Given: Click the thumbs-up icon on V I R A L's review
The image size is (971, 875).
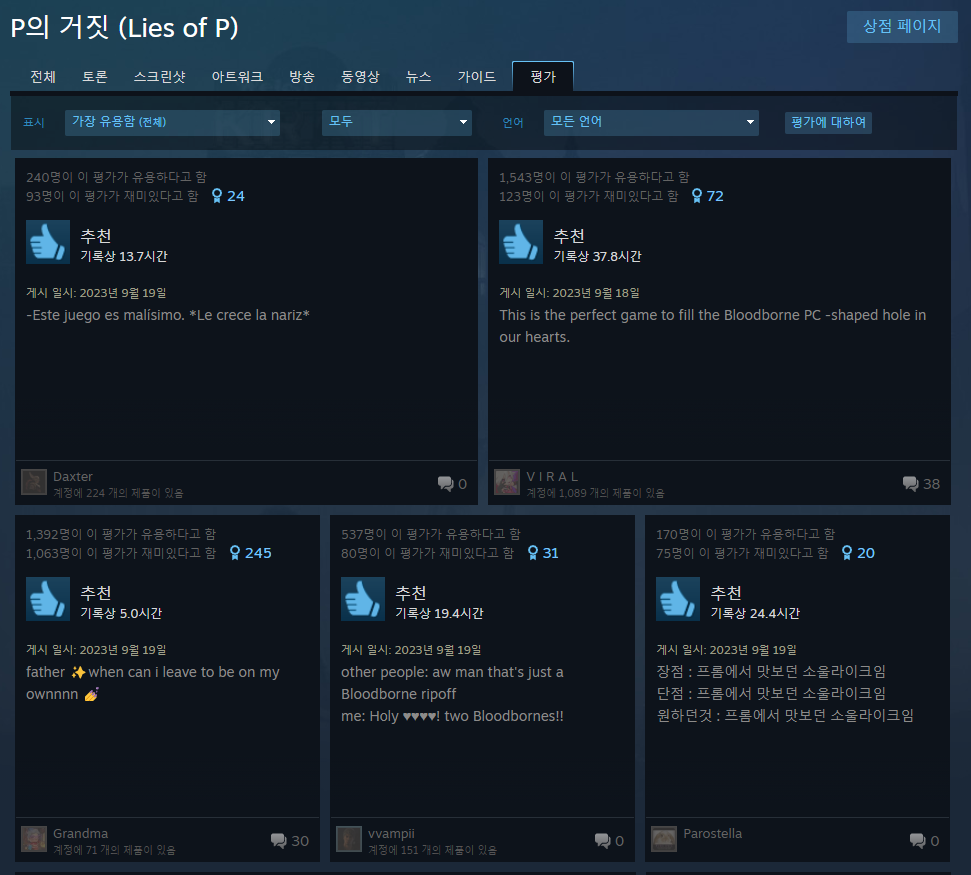Looking at the screenshot, I should point(521,242).
